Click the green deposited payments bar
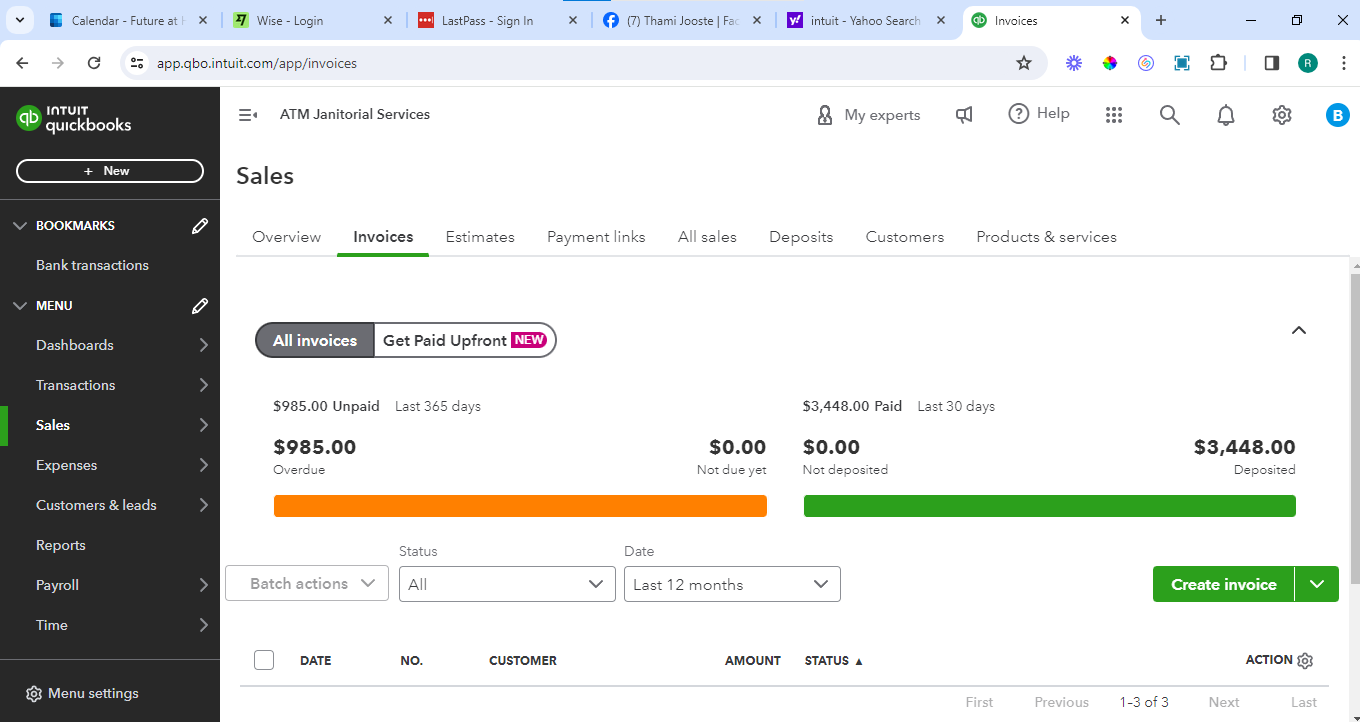Screen dimensions: 1360x722 [x=1050, y=506]
